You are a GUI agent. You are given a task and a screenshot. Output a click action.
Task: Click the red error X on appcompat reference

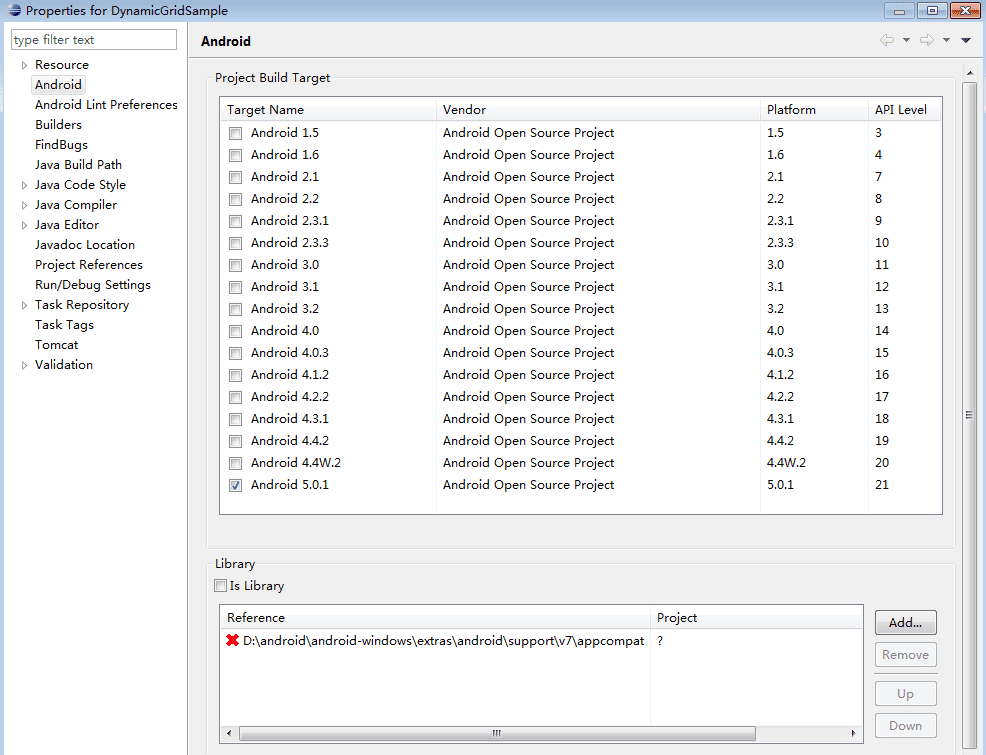click(x=233, y=641)
